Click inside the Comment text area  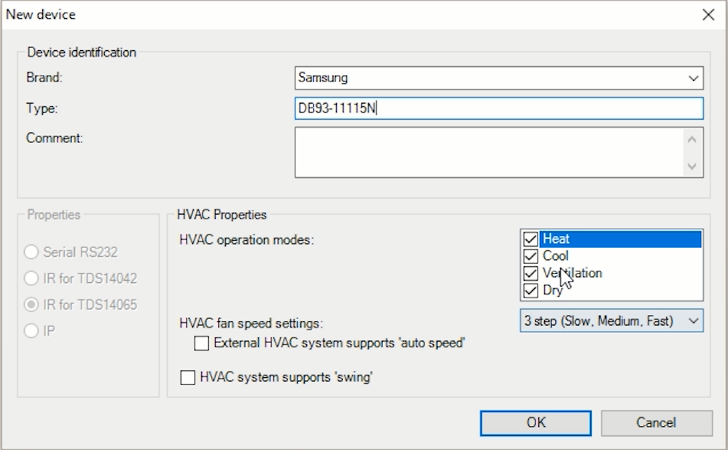click(488, 152)
